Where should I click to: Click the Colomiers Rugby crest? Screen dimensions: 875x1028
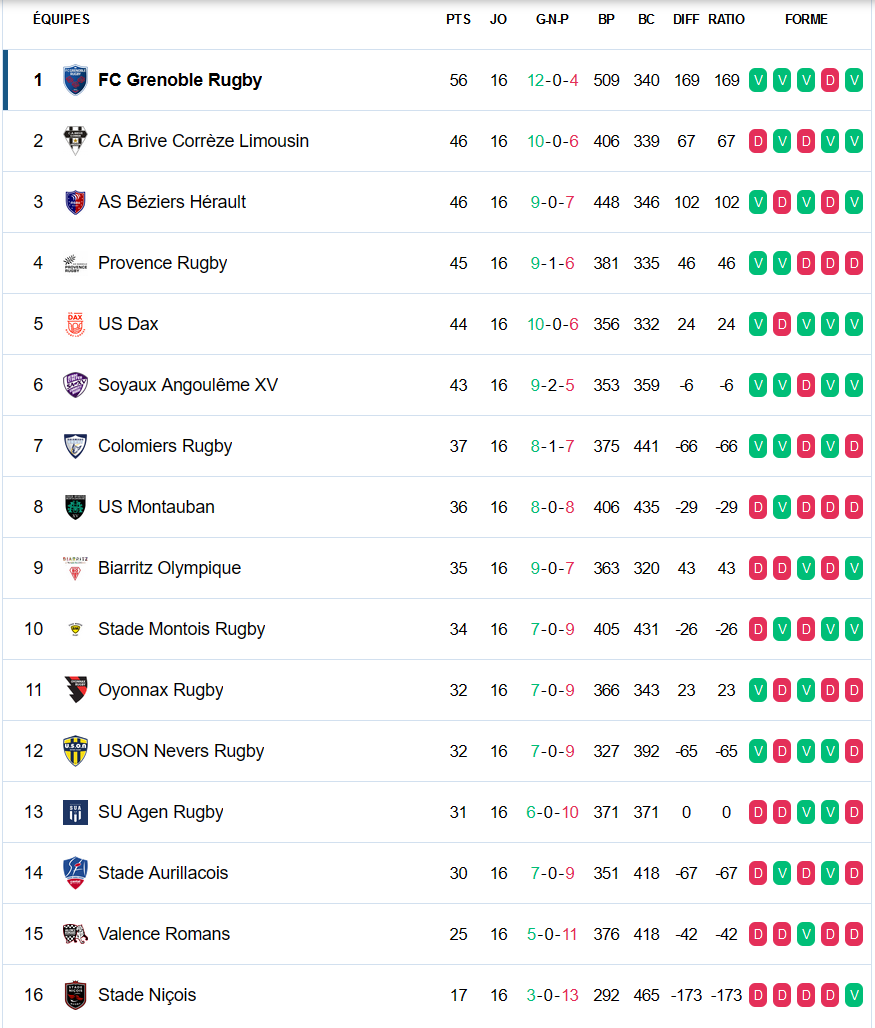coord(75,446)
